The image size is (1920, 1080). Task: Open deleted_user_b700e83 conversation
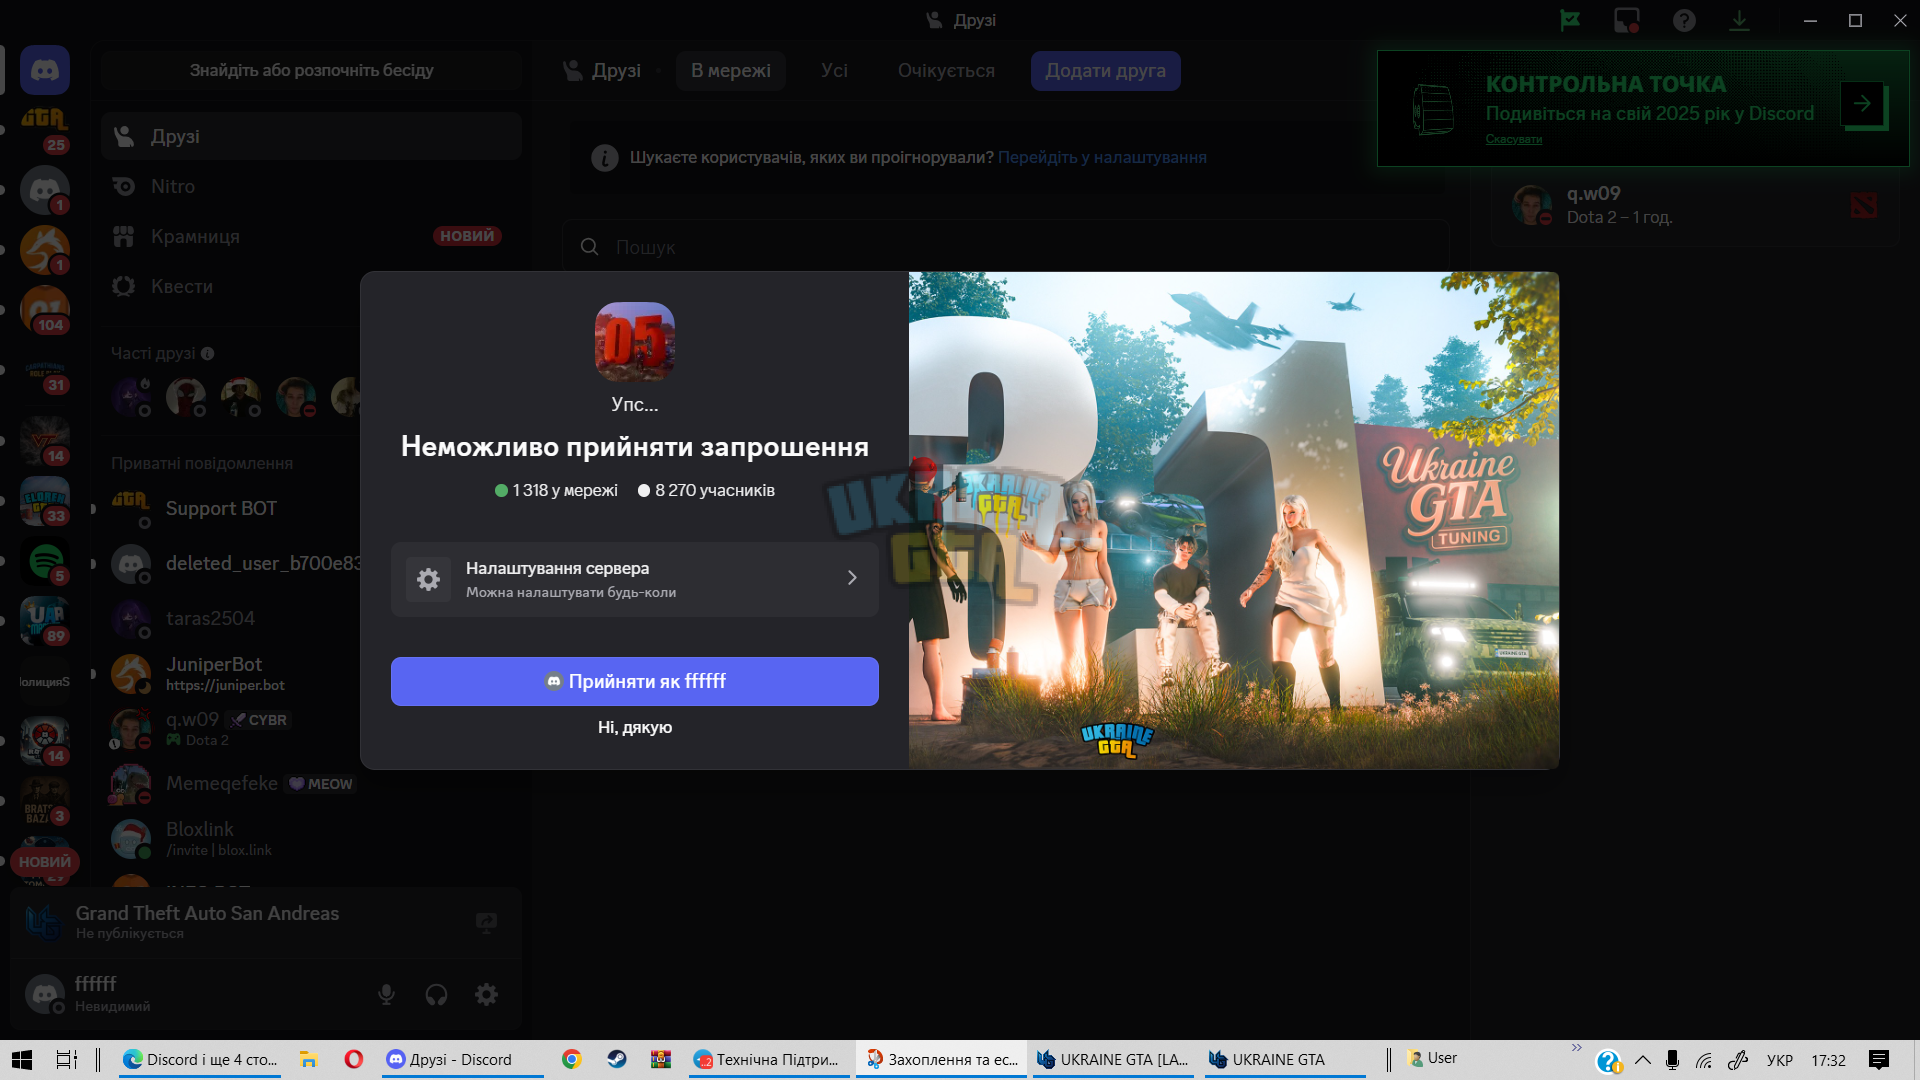pos(235,564)
